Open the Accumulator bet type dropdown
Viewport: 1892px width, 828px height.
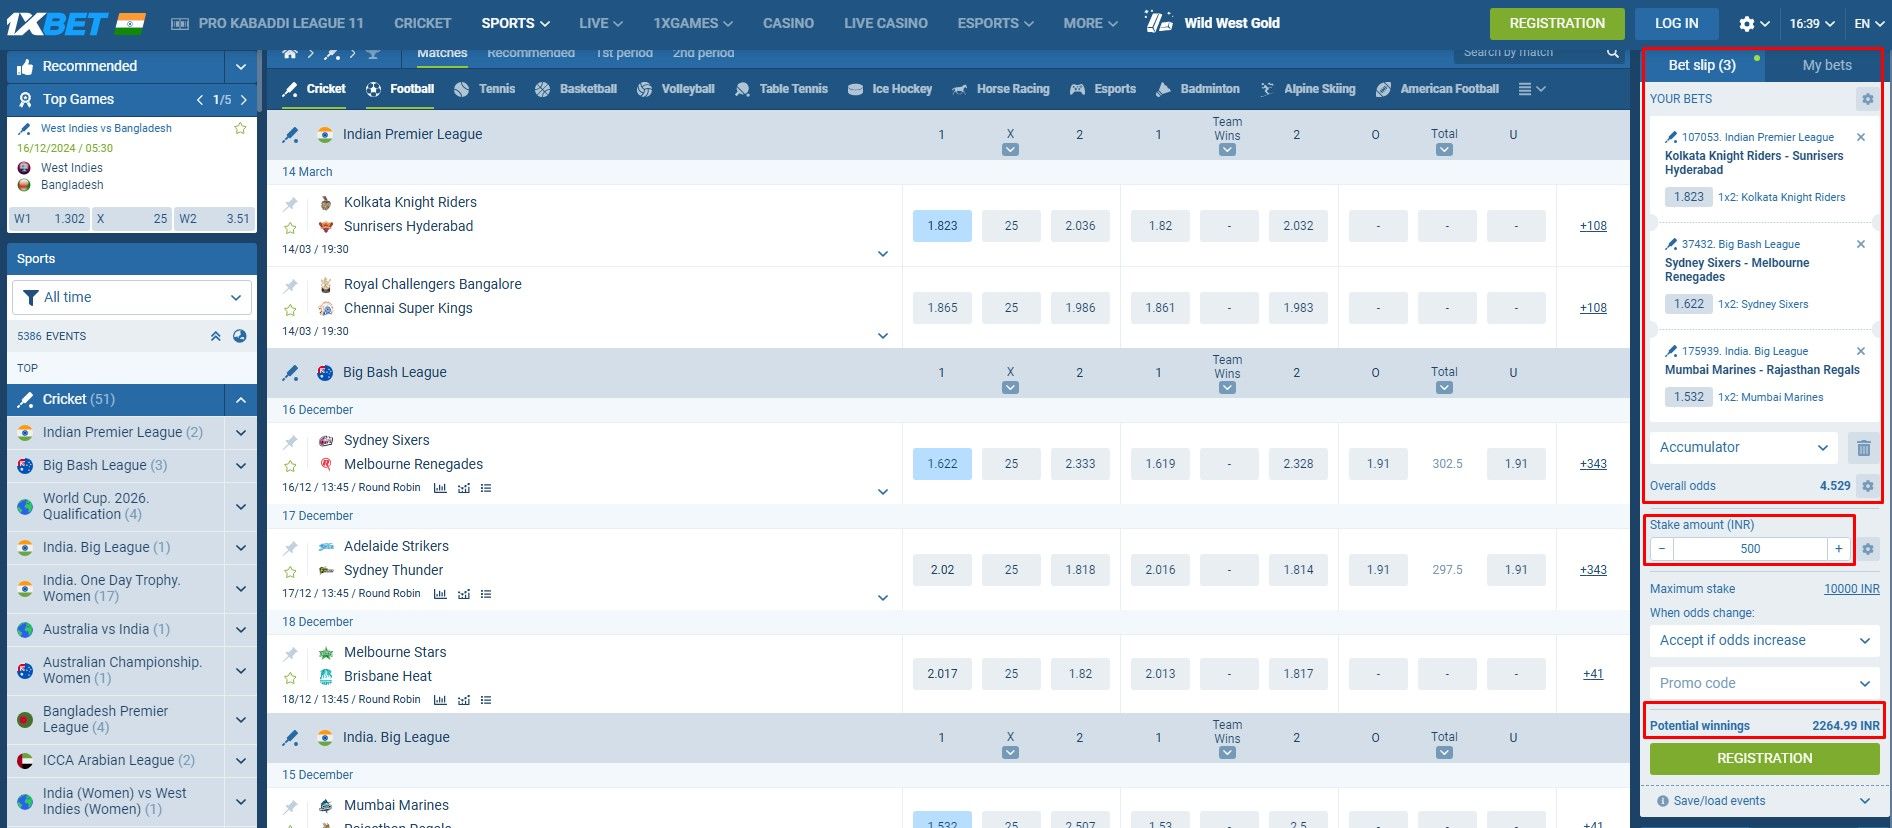(x=1743, y=448)
